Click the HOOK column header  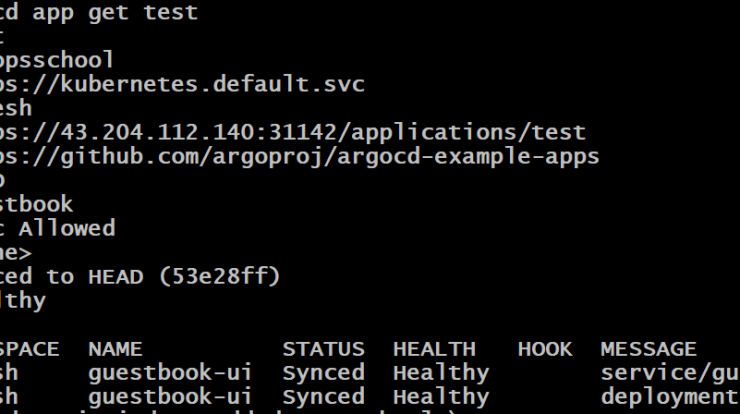coord(545,349)
